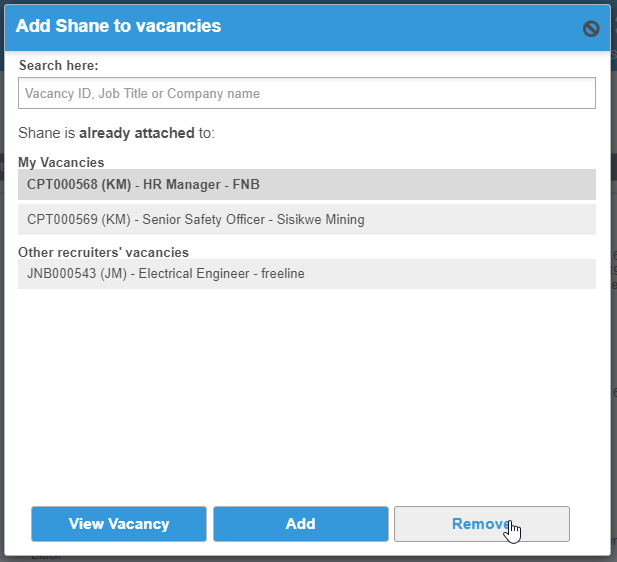This screenshot has width=617, height=562.
Task: Click the bold 'already attached' text
Action: (136, 132)
